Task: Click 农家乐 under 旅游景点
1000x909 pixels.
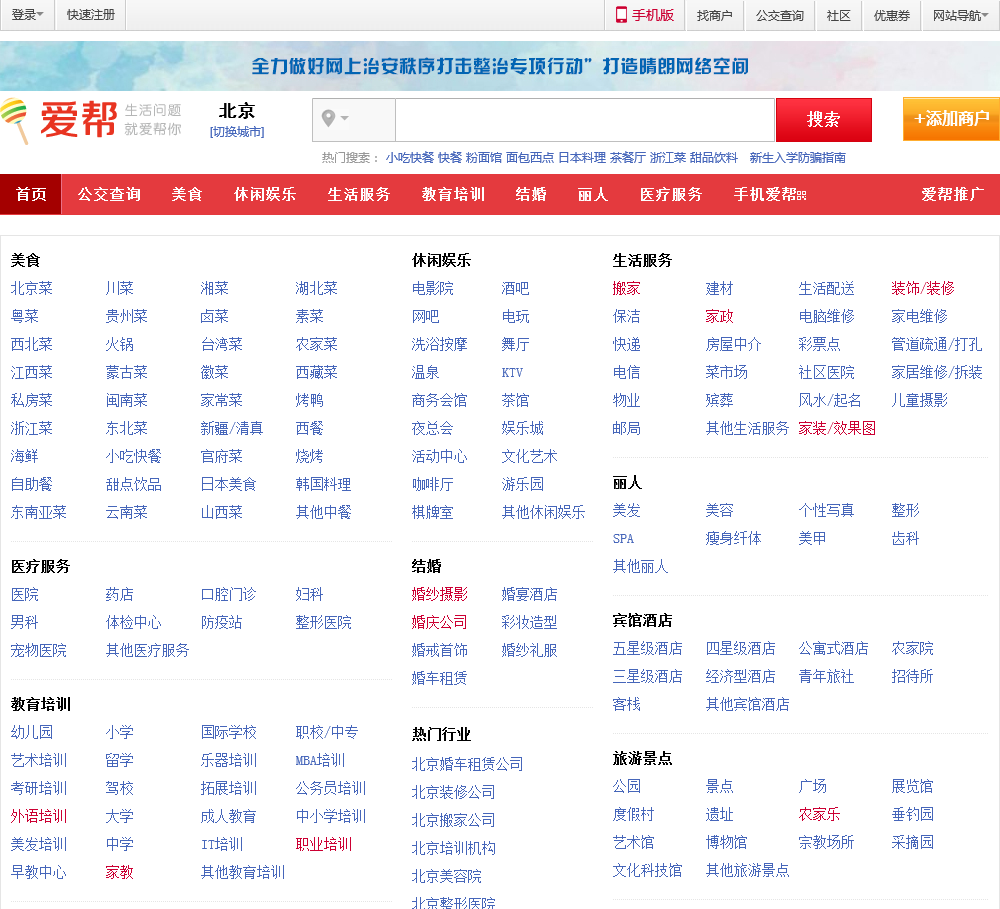Action: (819, 815)
